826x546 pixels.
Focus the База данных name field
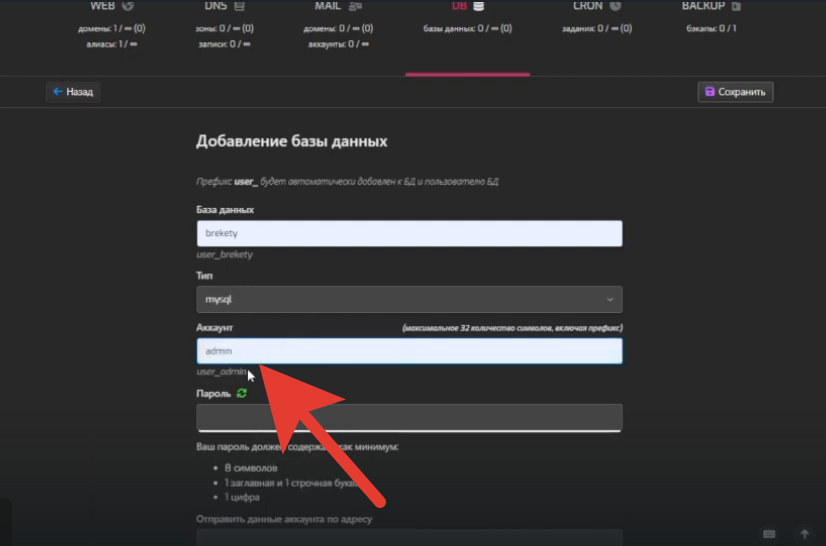click(x=409, y=233)
